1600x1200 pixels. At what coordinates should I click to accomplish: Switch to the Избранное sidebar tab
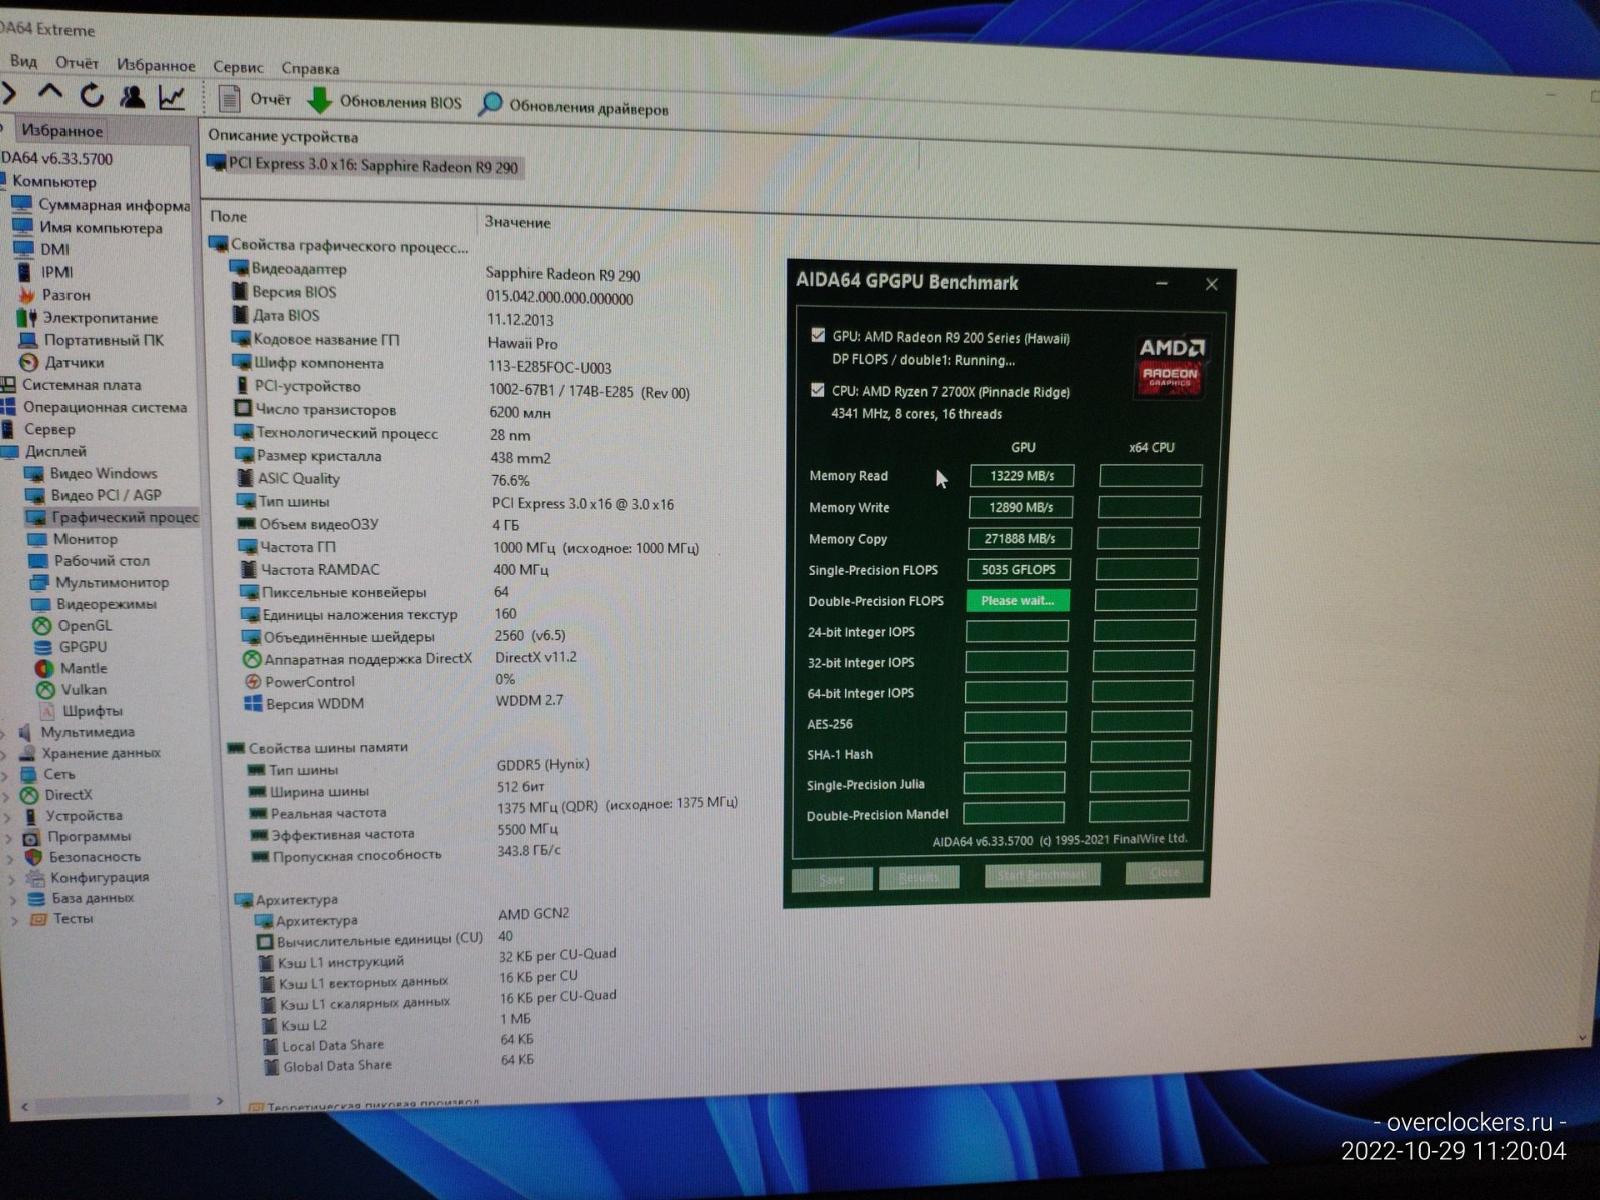[61, 130]
